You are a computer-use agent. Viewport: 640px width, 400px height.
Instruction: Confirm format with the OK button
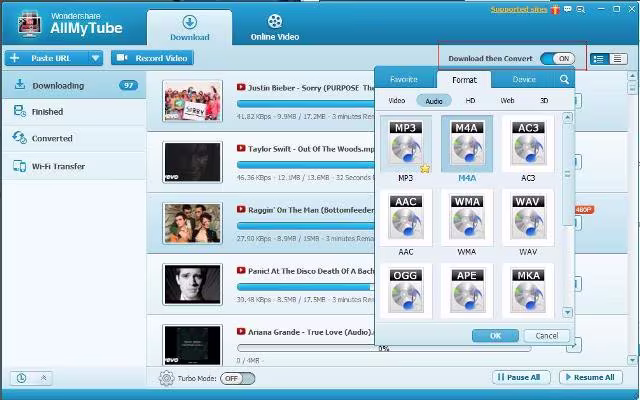pos(496,336)
